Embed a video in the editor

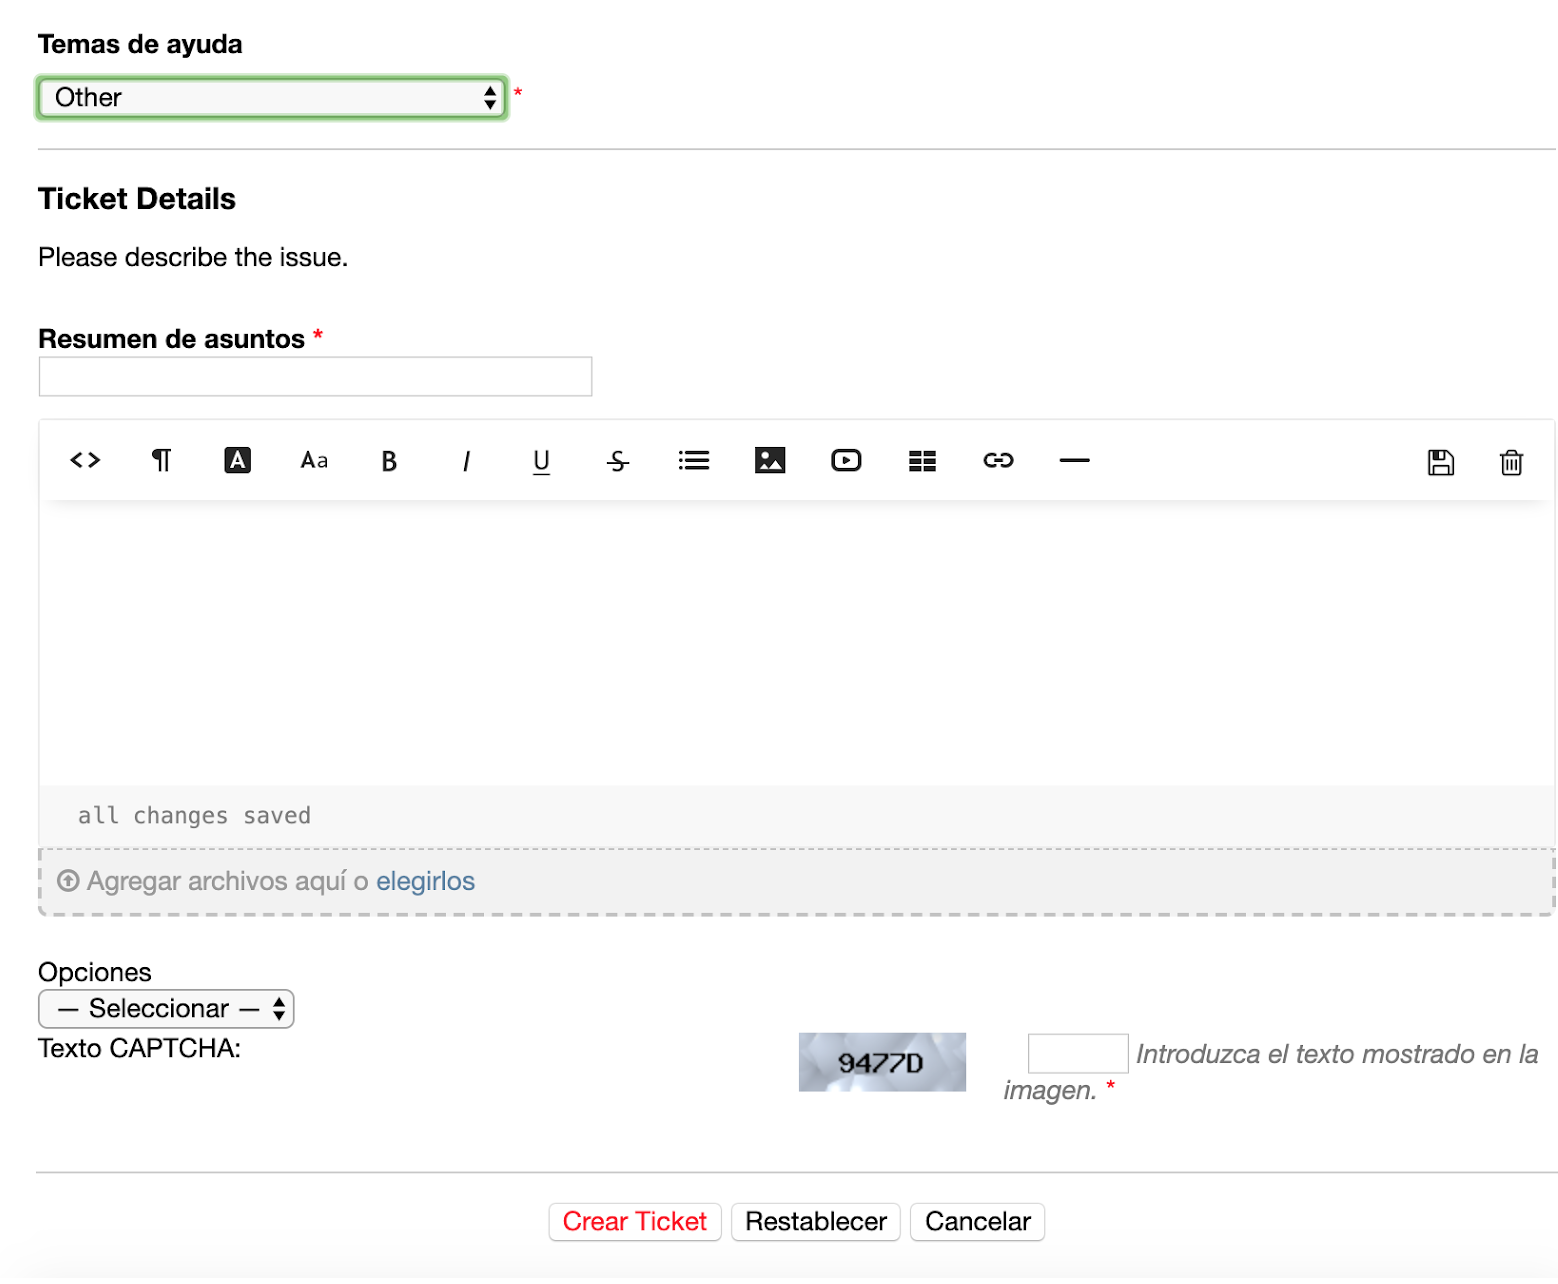click(x=846, y=460)
